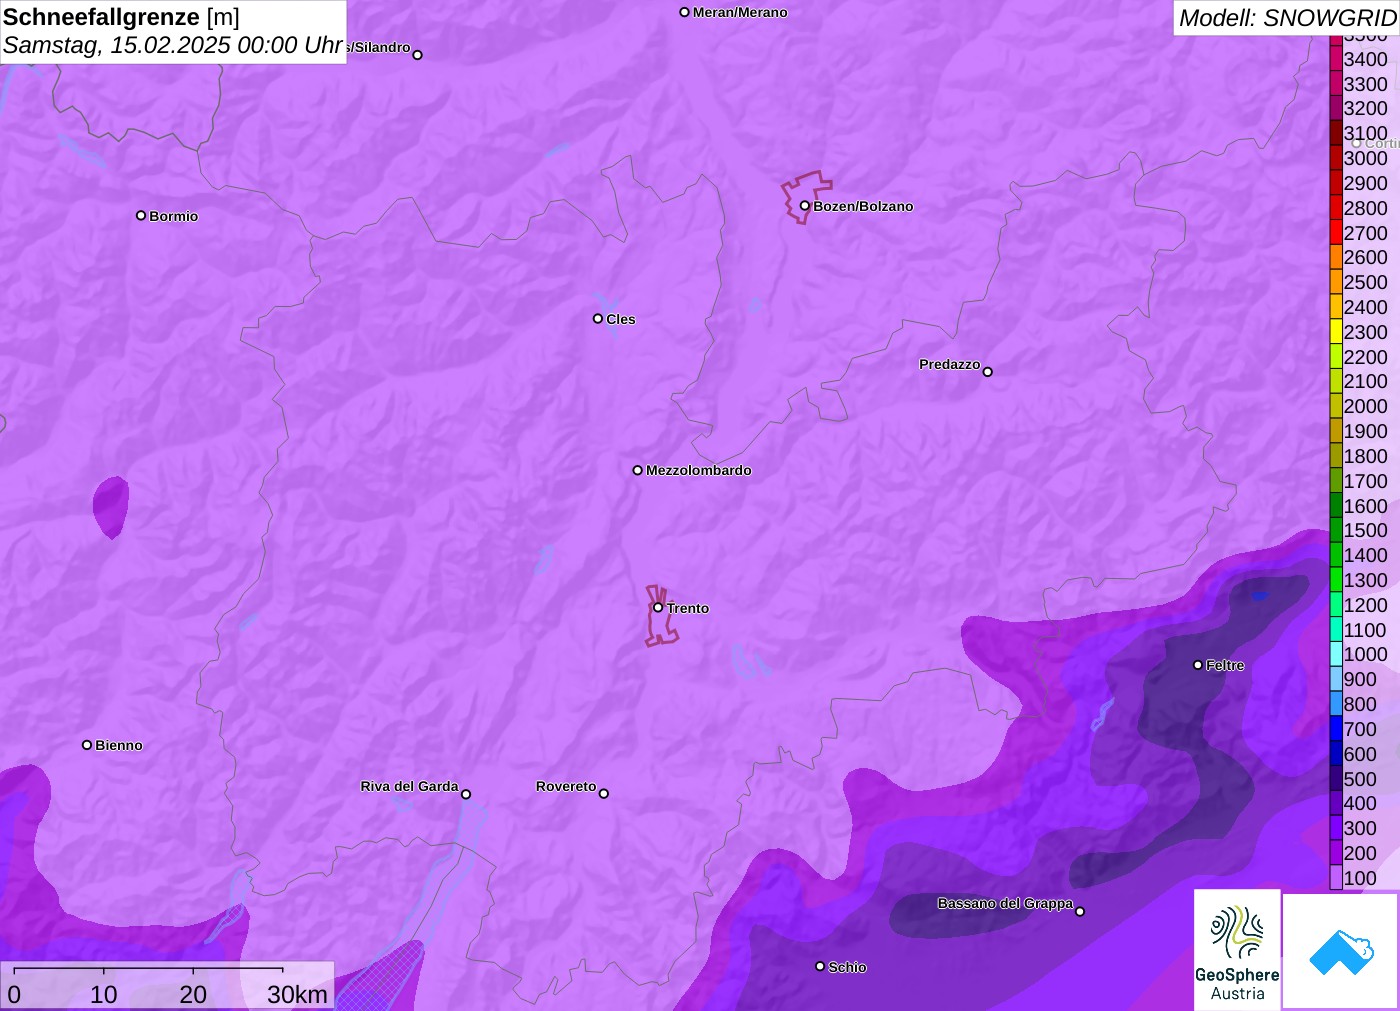The width and height of the screenshot is (1400, 1011).
Task: Click the Predazzo label text
Action: pyautogui.click(x=949, y=364)
